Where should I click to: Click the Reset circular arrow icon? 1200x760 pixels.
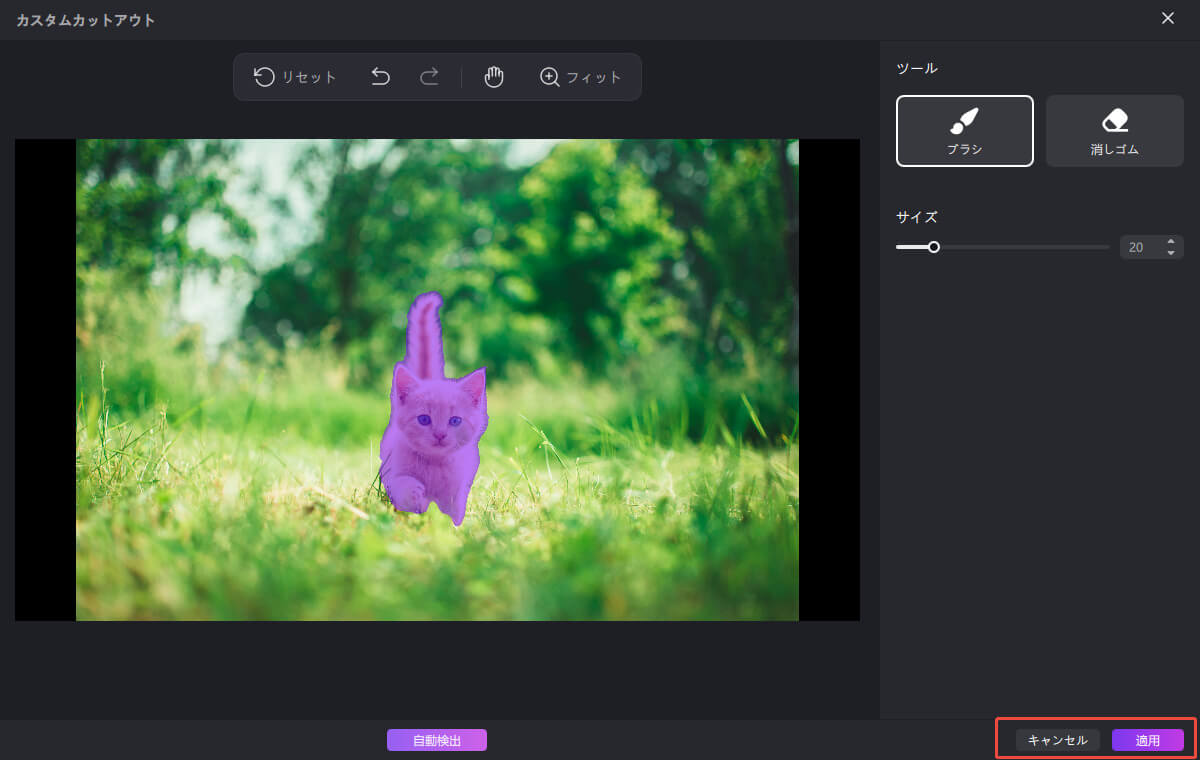[264, 77]
